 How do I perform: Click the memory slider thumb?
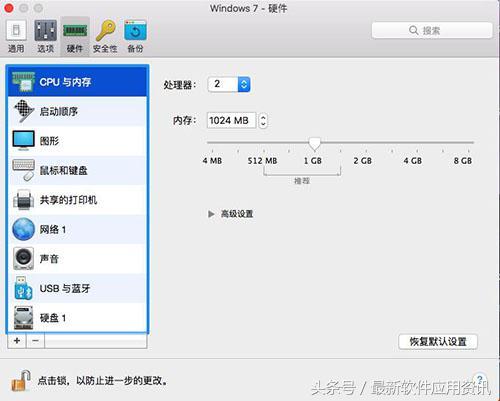pos(314,143)
